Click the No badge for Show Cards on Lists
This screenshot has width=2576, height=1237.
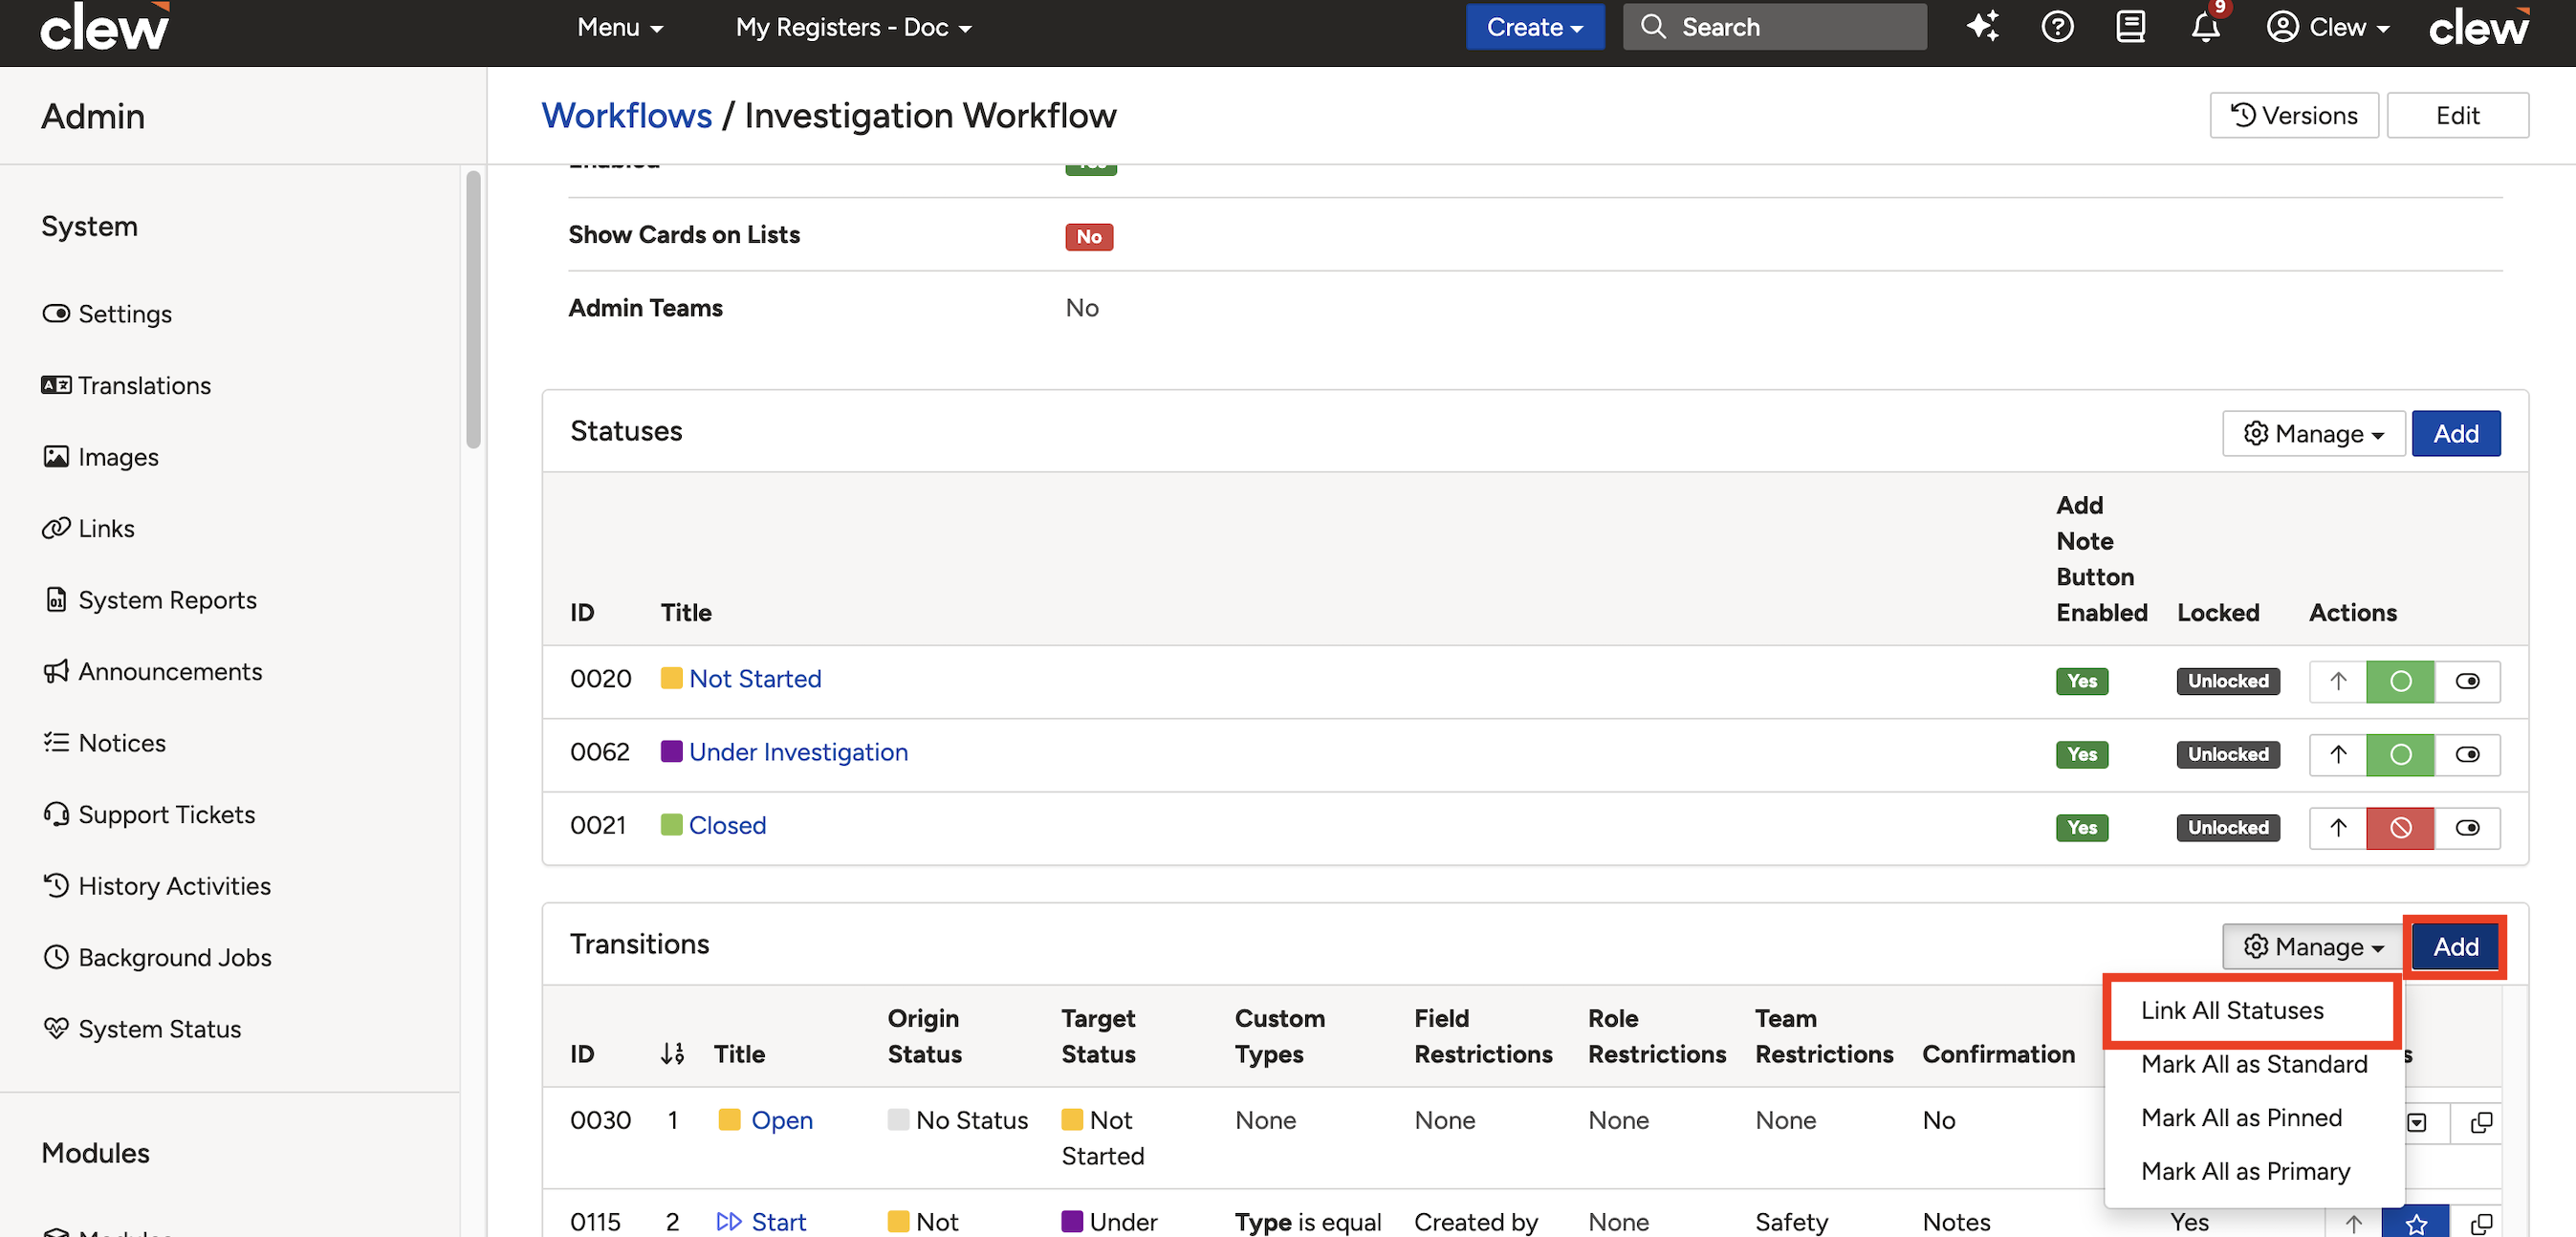(1088, 237)
